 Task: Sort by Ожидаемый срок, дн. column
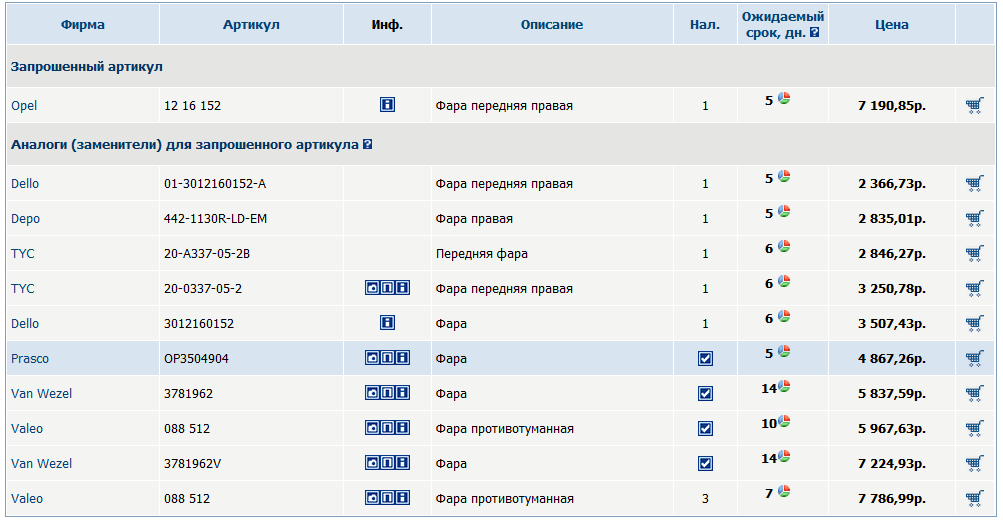pos(782,24)
